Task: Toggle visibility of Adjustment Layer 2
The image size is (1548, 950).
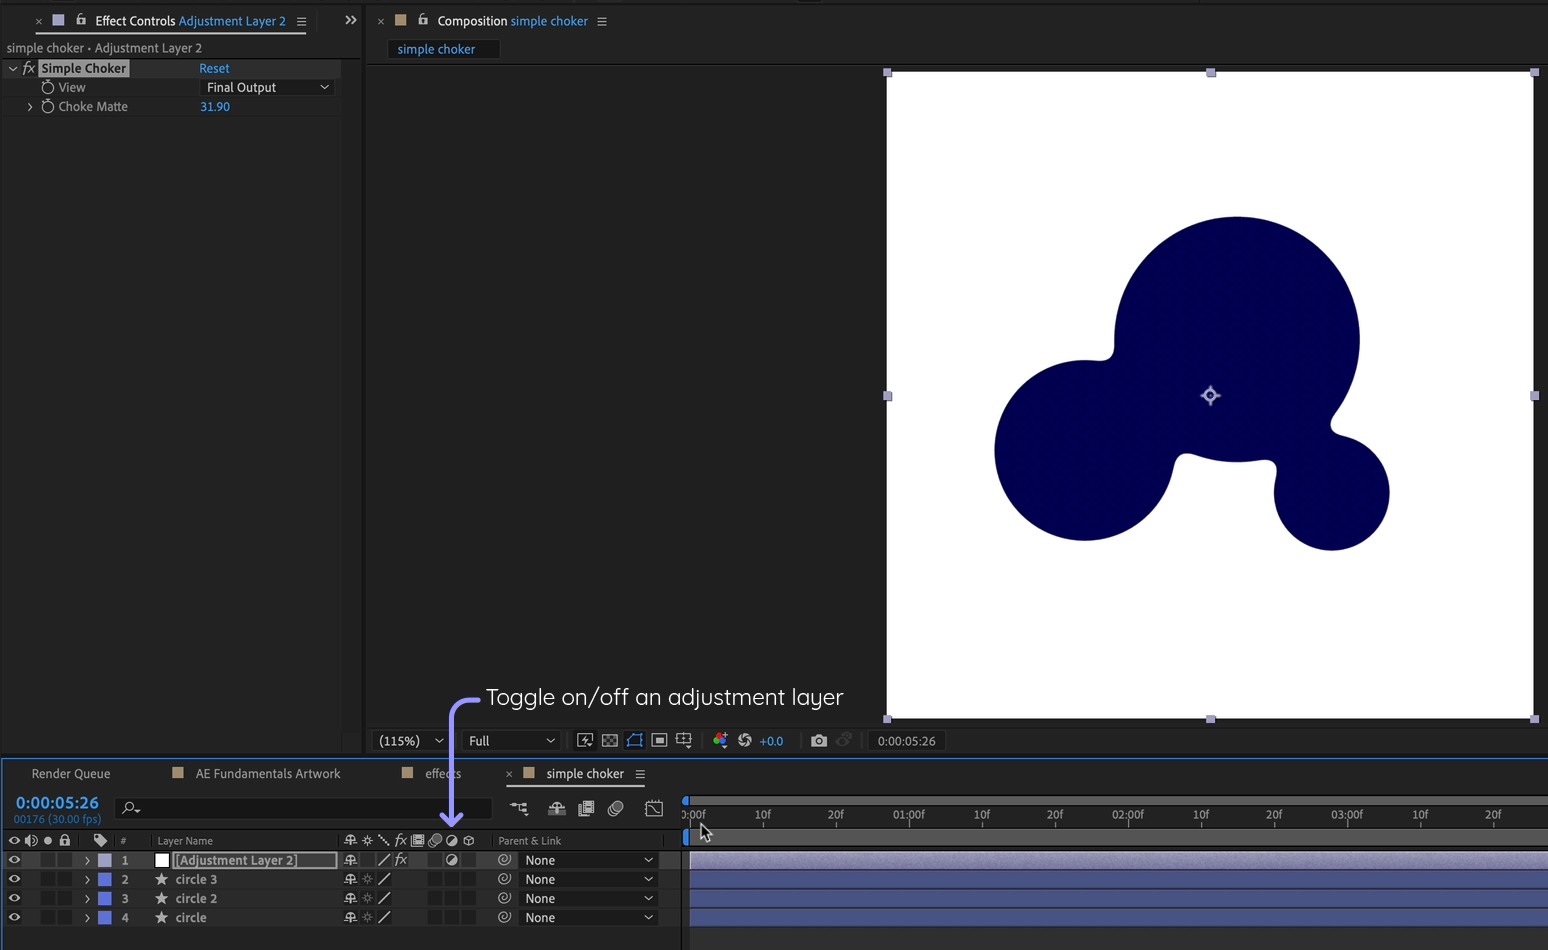Action: click(14, 860)
